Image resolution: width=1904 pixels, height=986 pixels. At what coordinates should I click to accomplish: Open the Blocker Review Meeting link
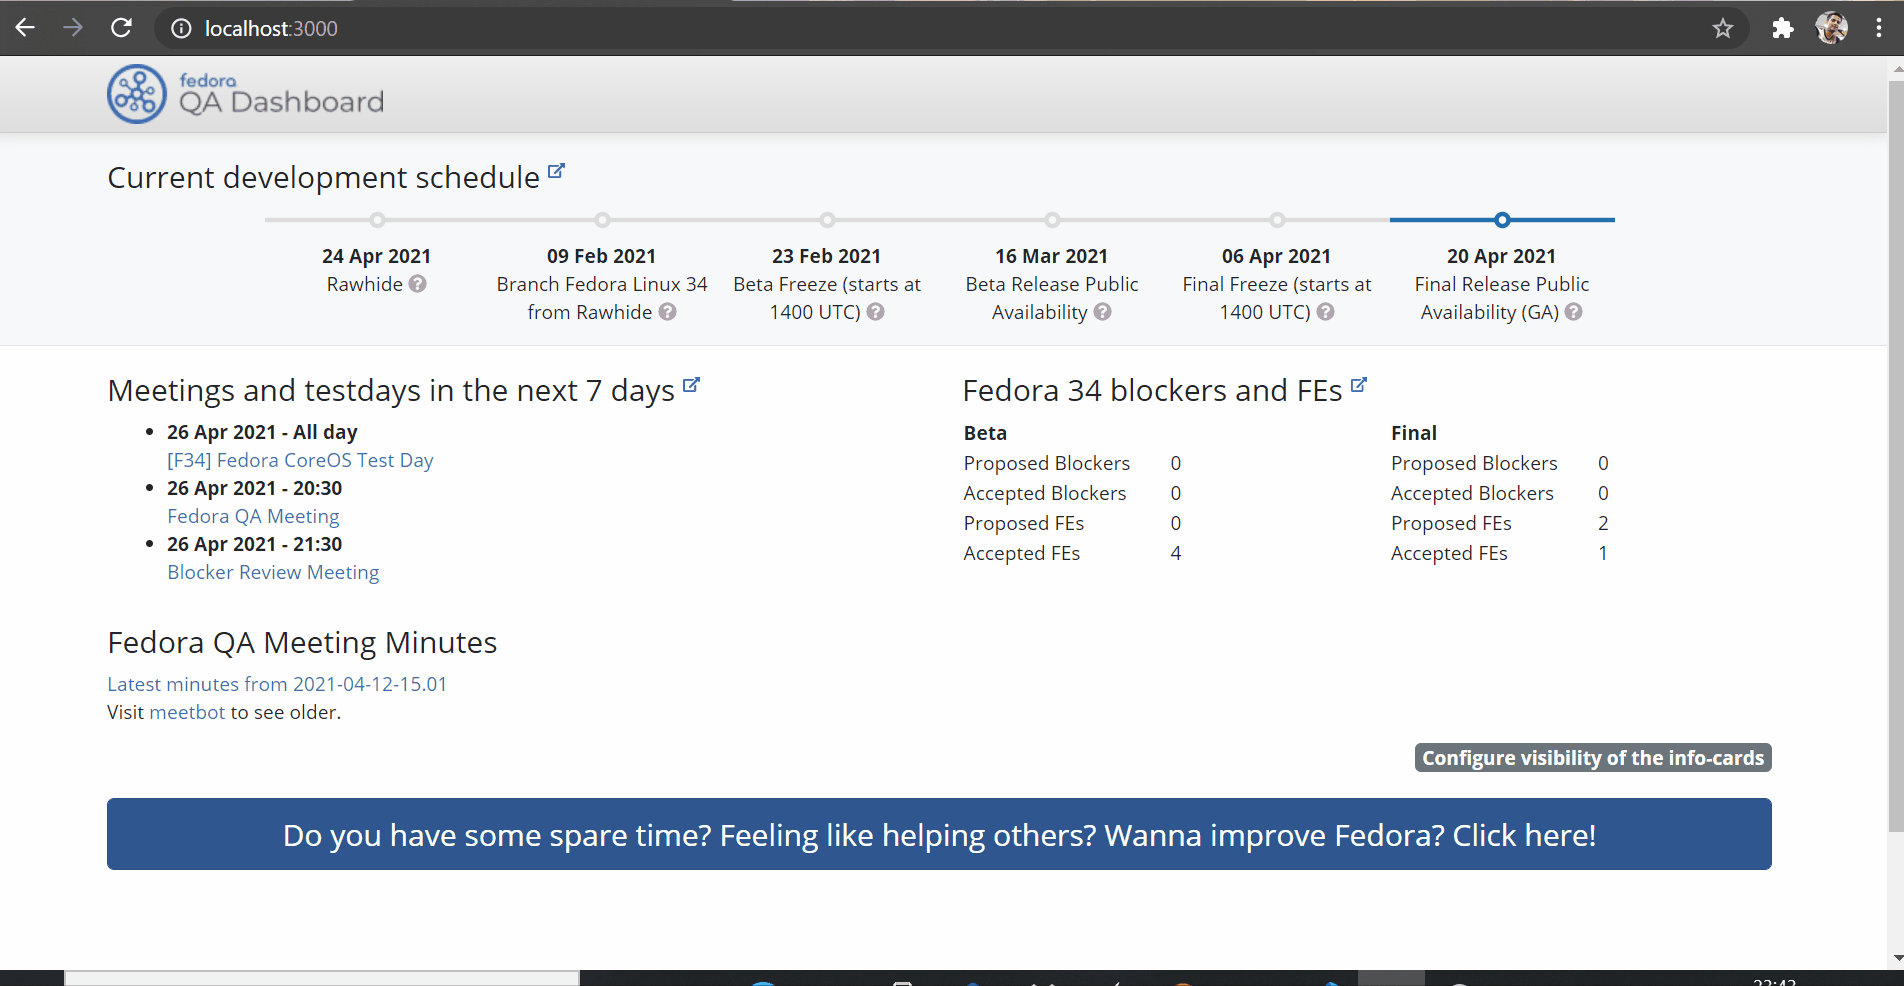(273, 572)
